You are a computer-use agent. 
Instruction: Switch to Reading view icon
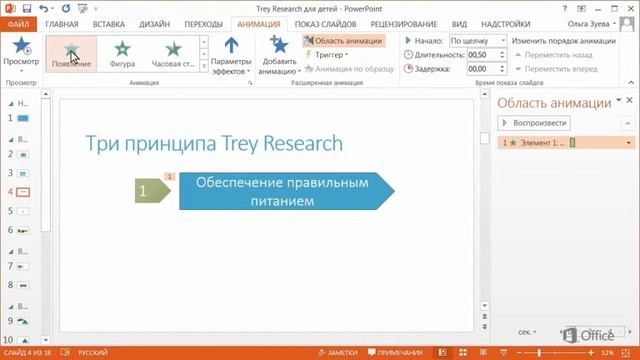pyautogui.click(x=483, y=353)
